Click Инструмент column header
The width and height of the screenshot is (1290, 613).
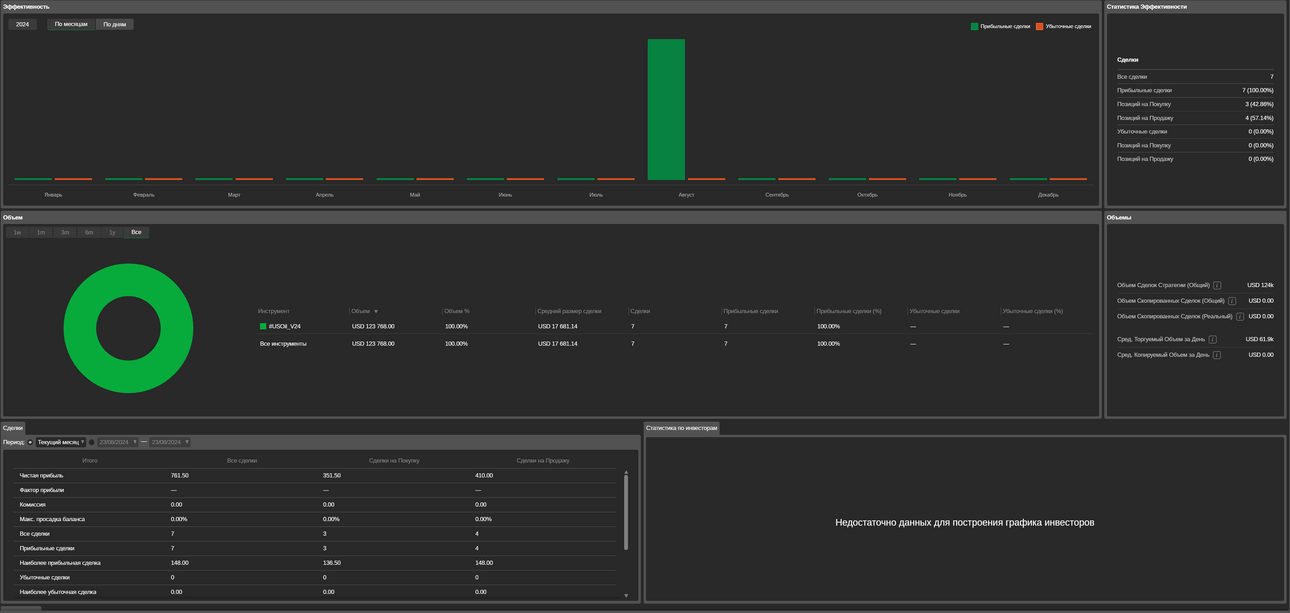[274, 311]
